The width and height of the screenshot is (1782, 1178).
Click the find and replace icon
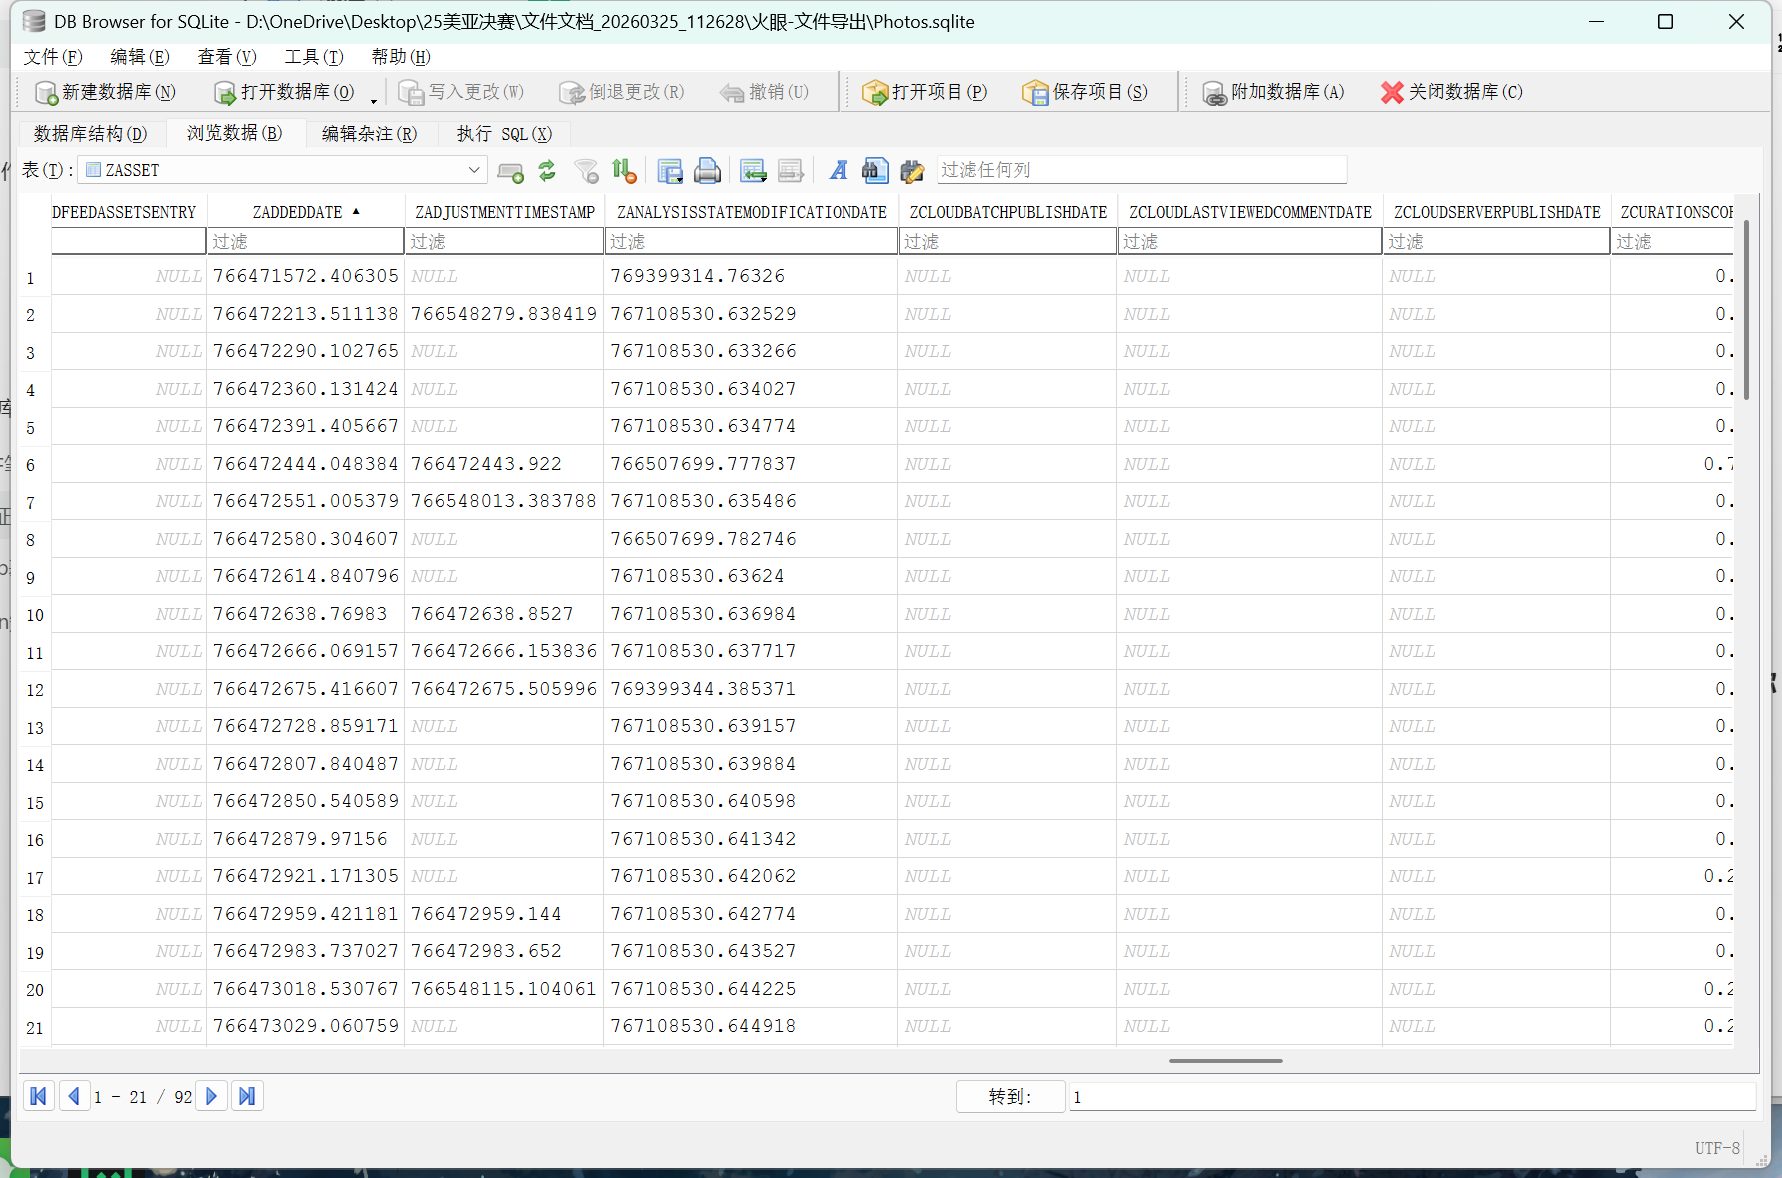tap(912, 171)
